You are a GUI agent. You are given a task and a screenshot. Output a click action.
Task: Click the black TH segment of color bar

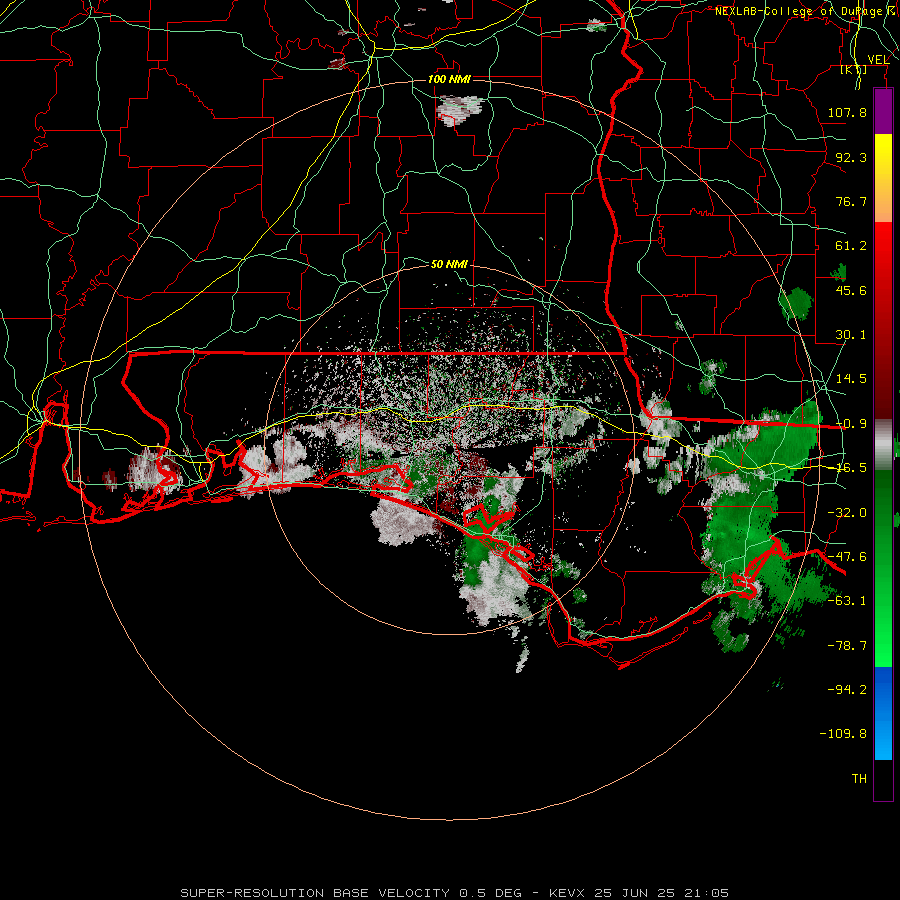(x=883, y=779)
